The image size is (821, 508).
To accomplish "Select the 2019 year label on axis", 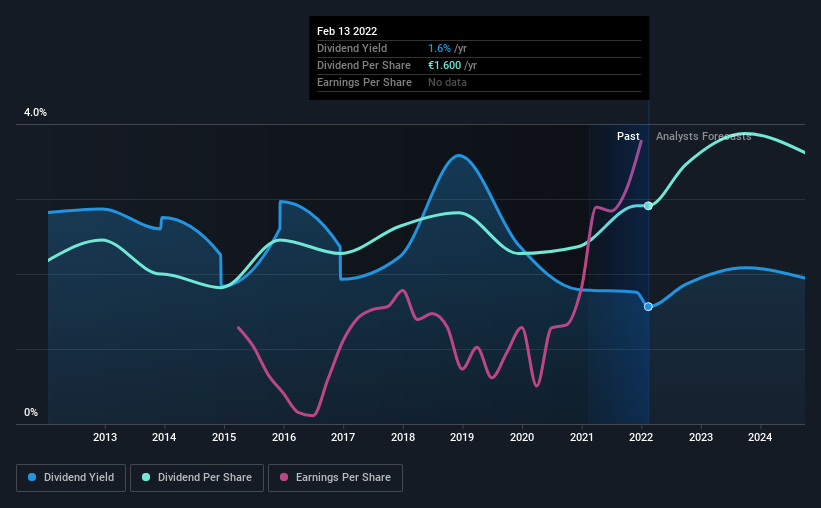I will (x=462, y=437).
